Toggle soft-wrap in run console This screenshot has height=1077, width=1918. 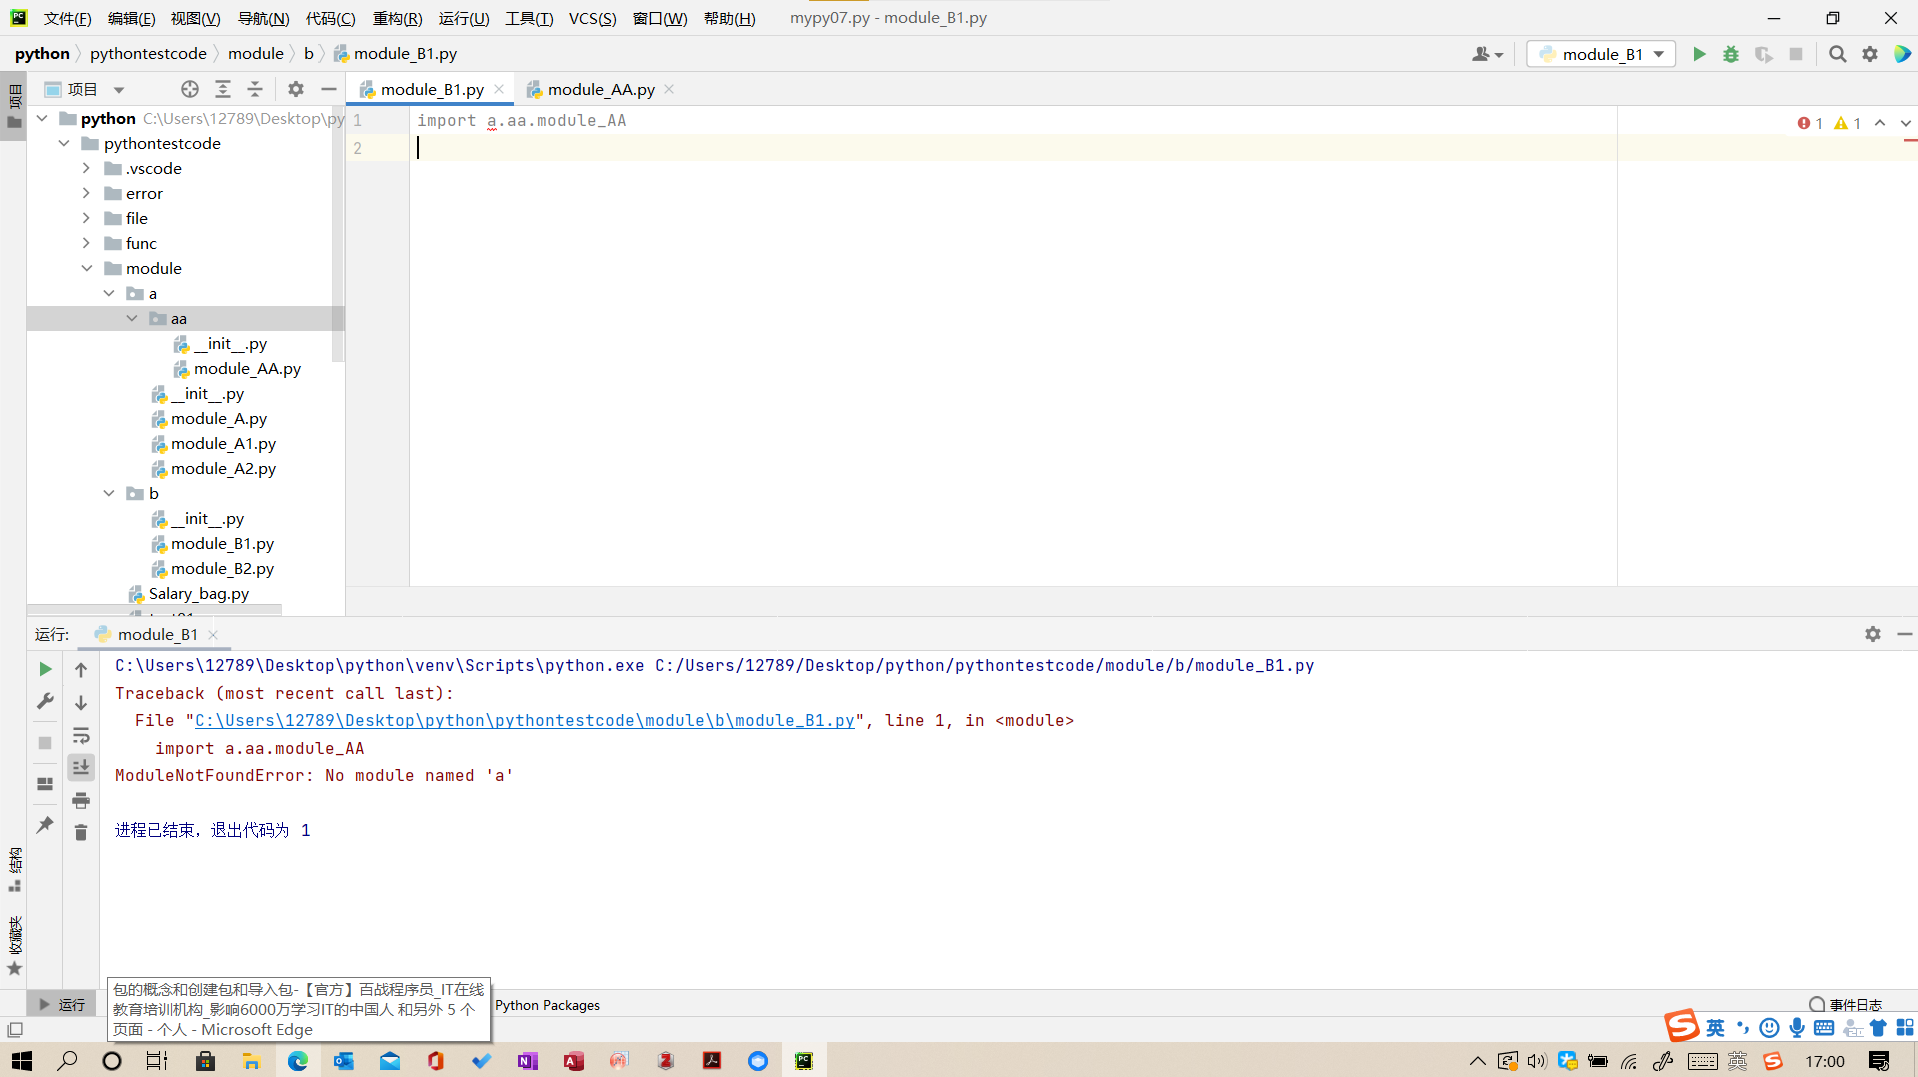tap(81, 736)
